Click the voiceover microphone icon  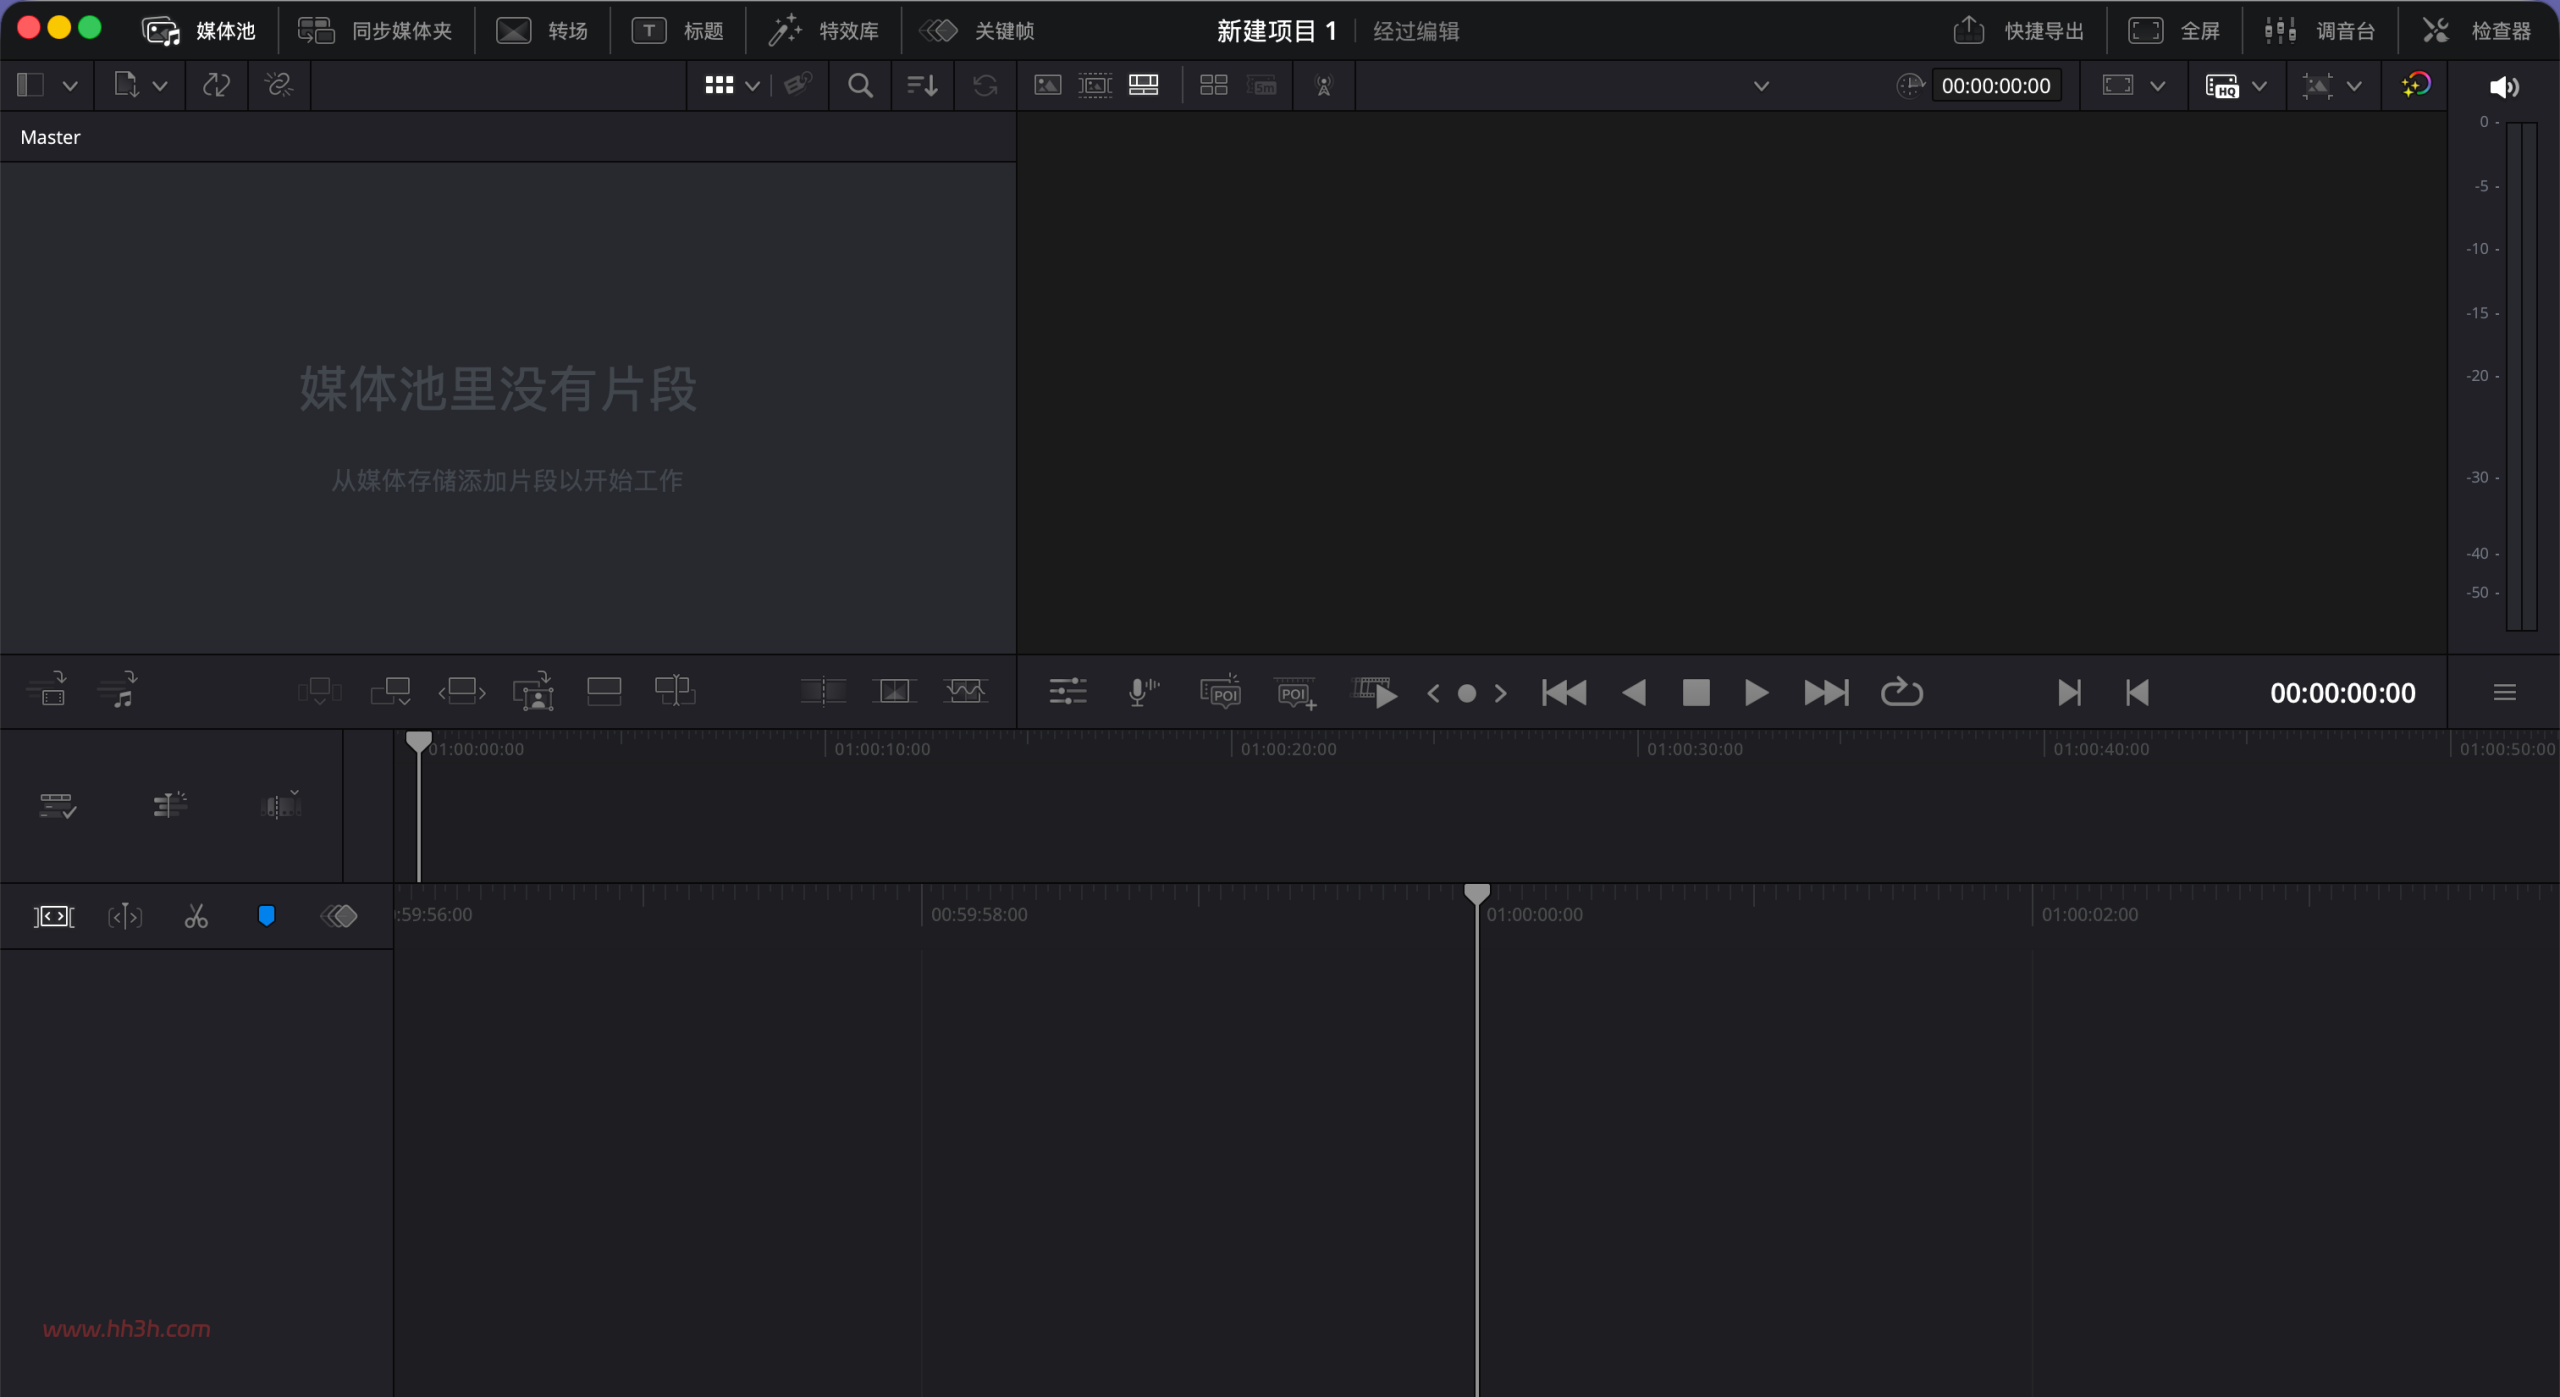[1142, 692]
